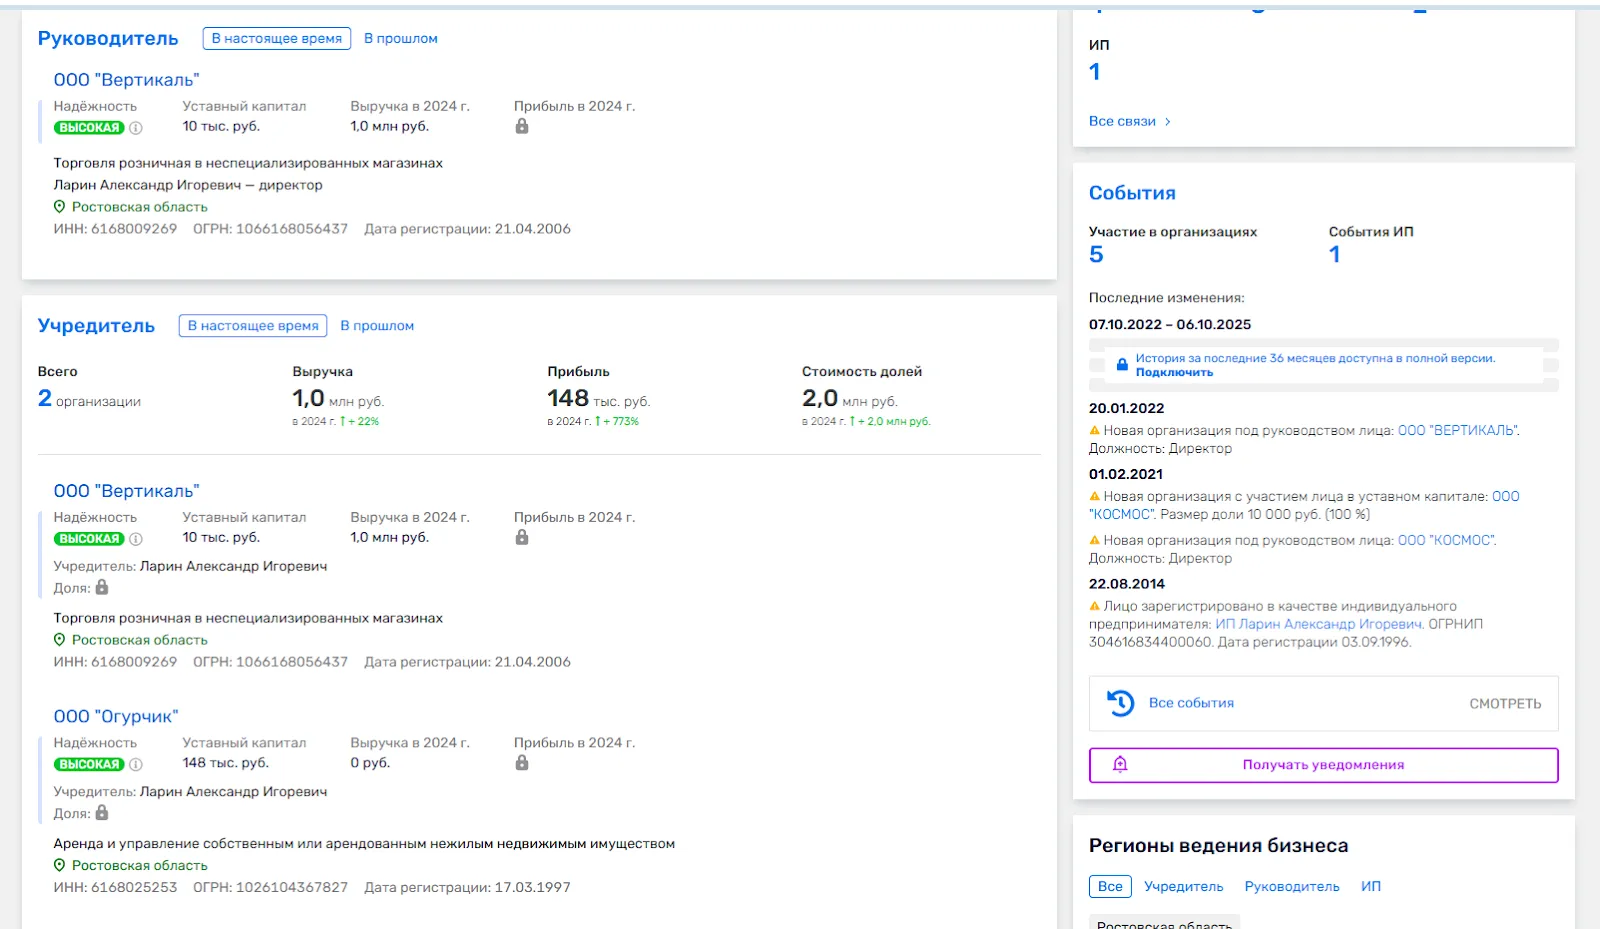Select В настоящее время filter in Учредитель
Image resolution: width=1600 pixels, height=929 pixels.
coord(253,325)
